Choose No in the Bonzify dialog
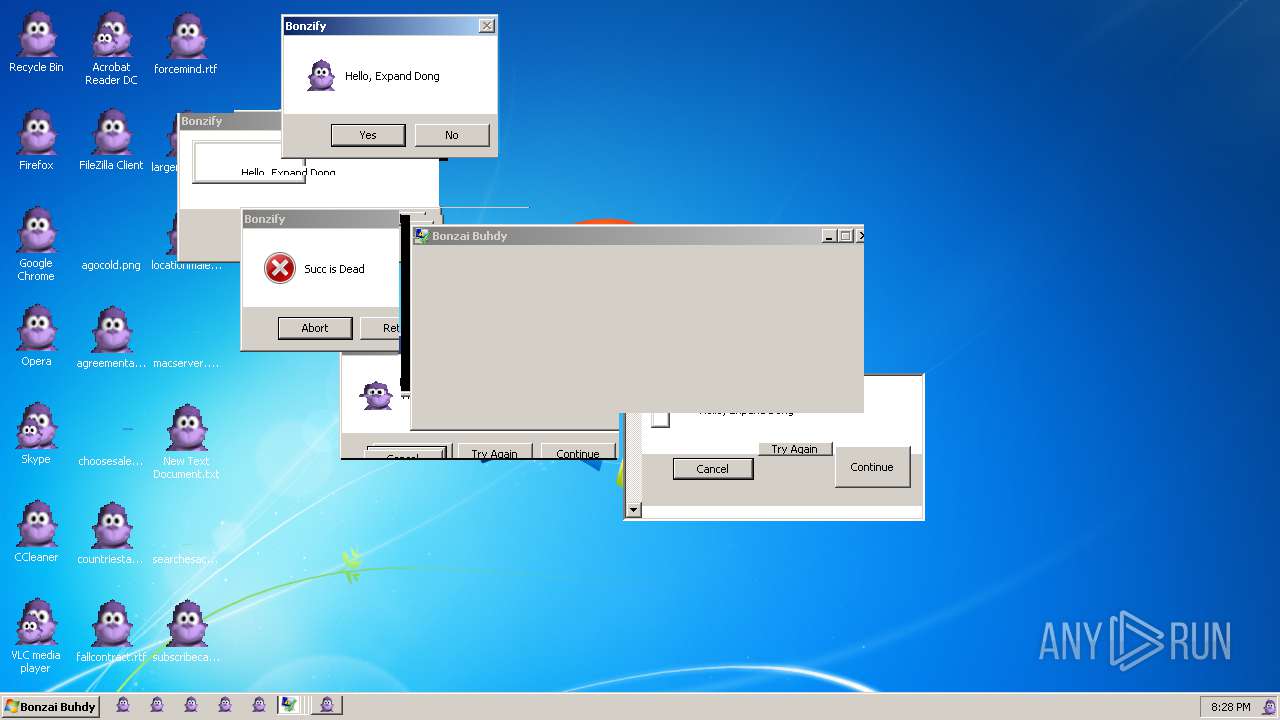Viewport: 1280px width, 720px height. point(452,135)
